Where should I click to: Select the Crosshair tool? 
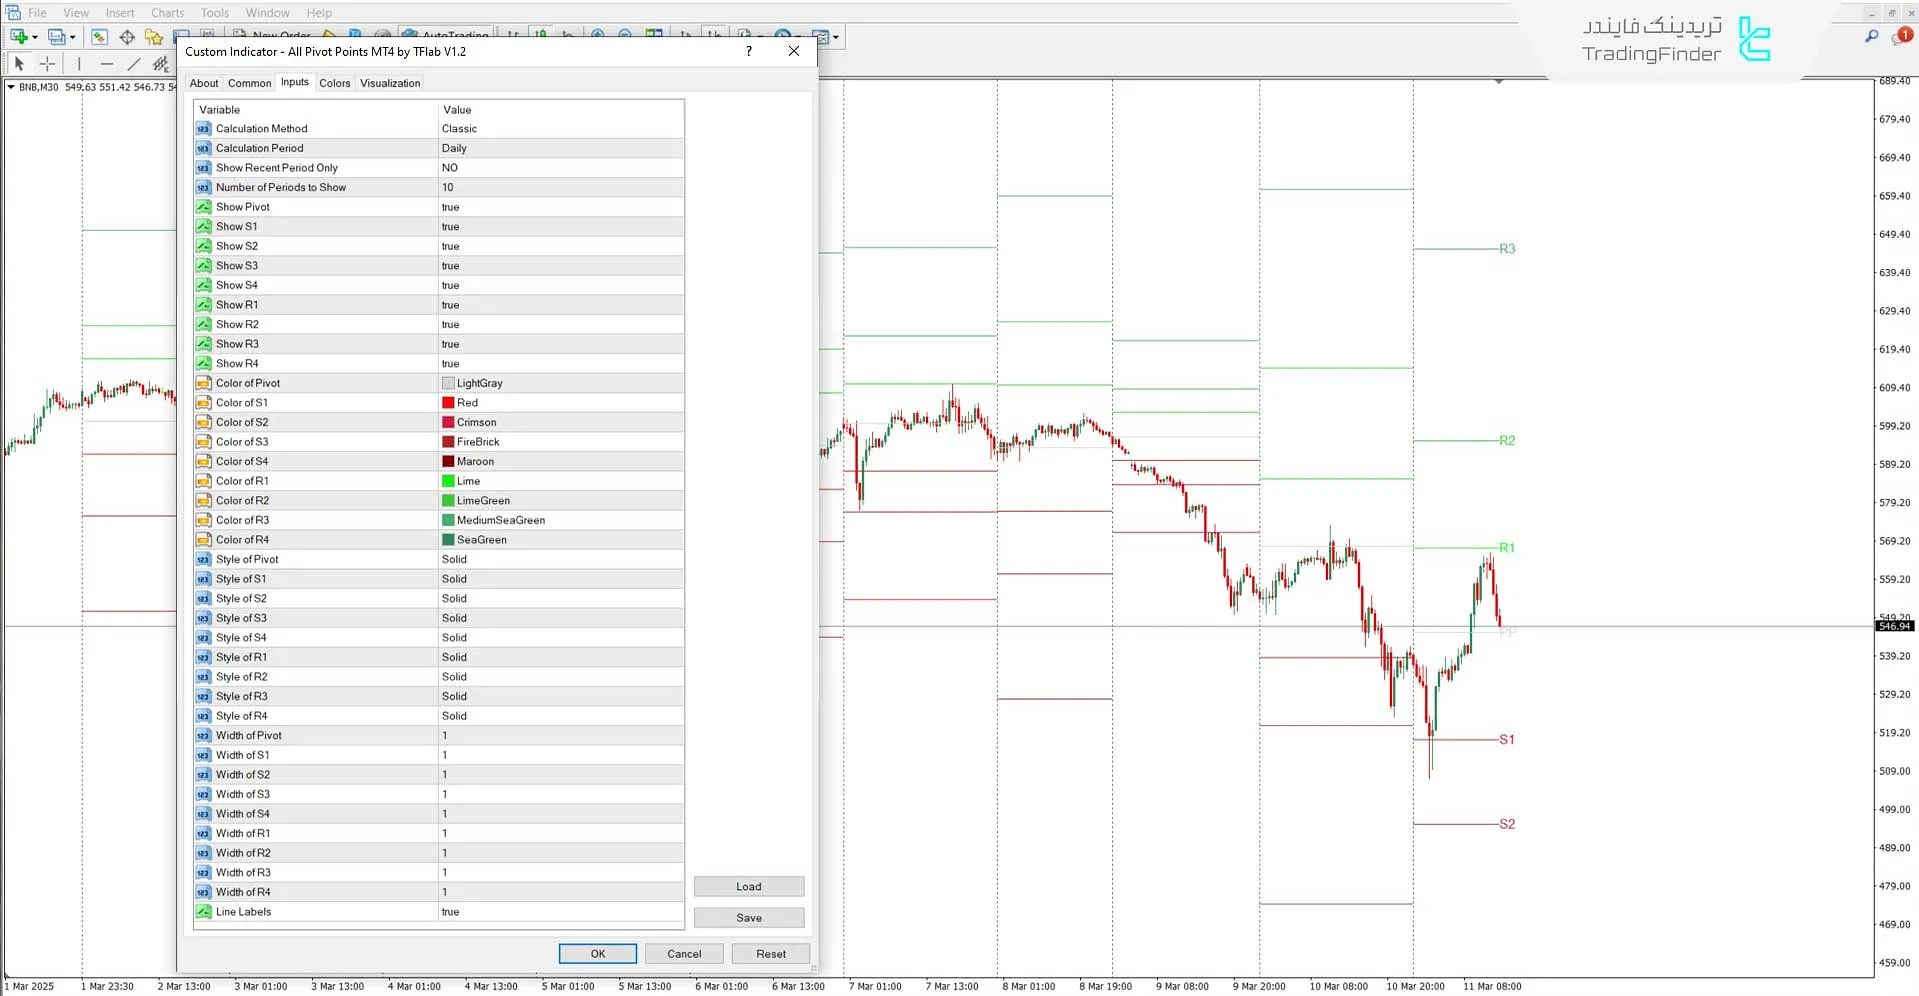click(x=46, y=63)
